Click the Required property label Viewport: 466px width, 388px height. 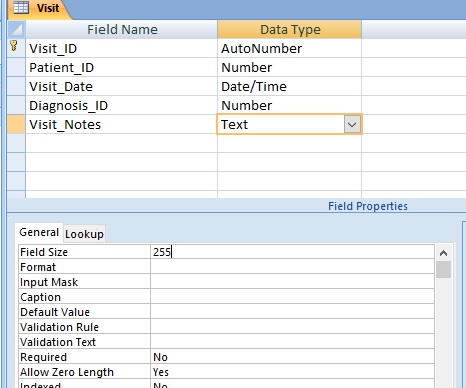(x=43, y=357)
